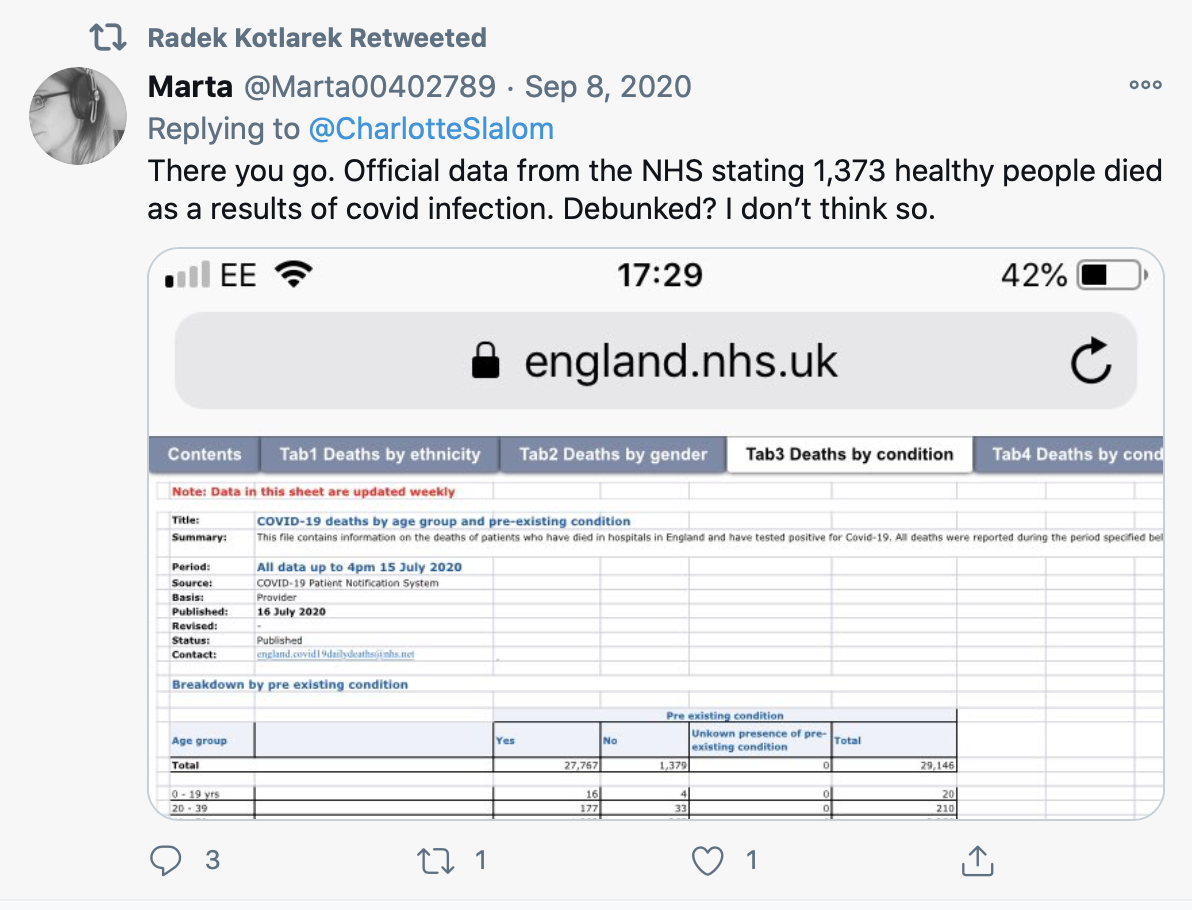Switch to the Contents tab
1192x910 pixels.
pos(204,454)
